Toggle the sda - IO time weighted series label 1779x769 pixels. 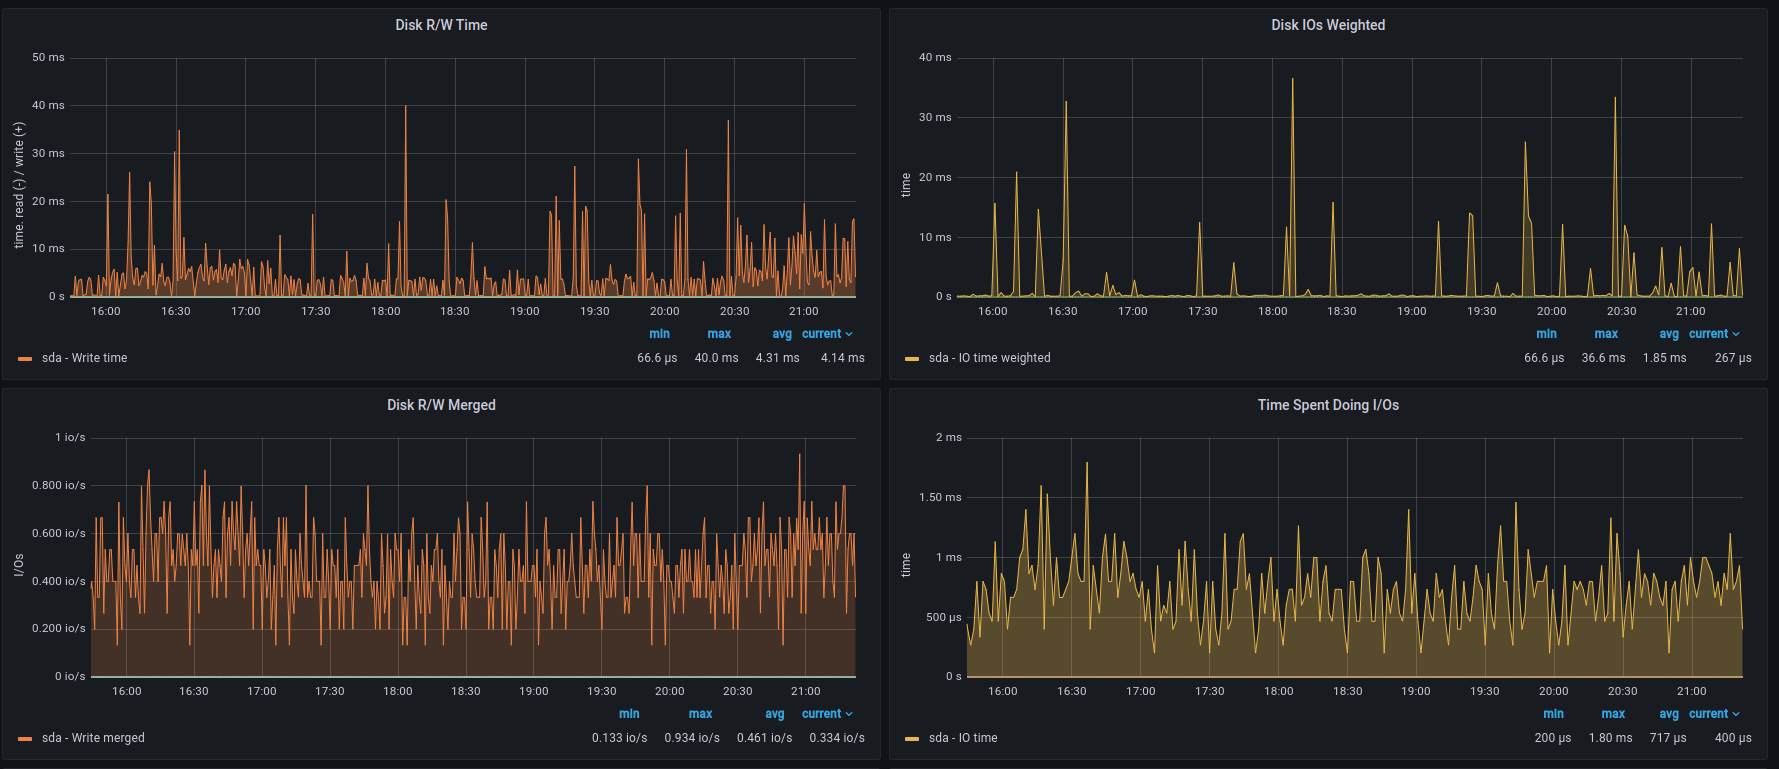pyautogui.click(x=989, y=358)
